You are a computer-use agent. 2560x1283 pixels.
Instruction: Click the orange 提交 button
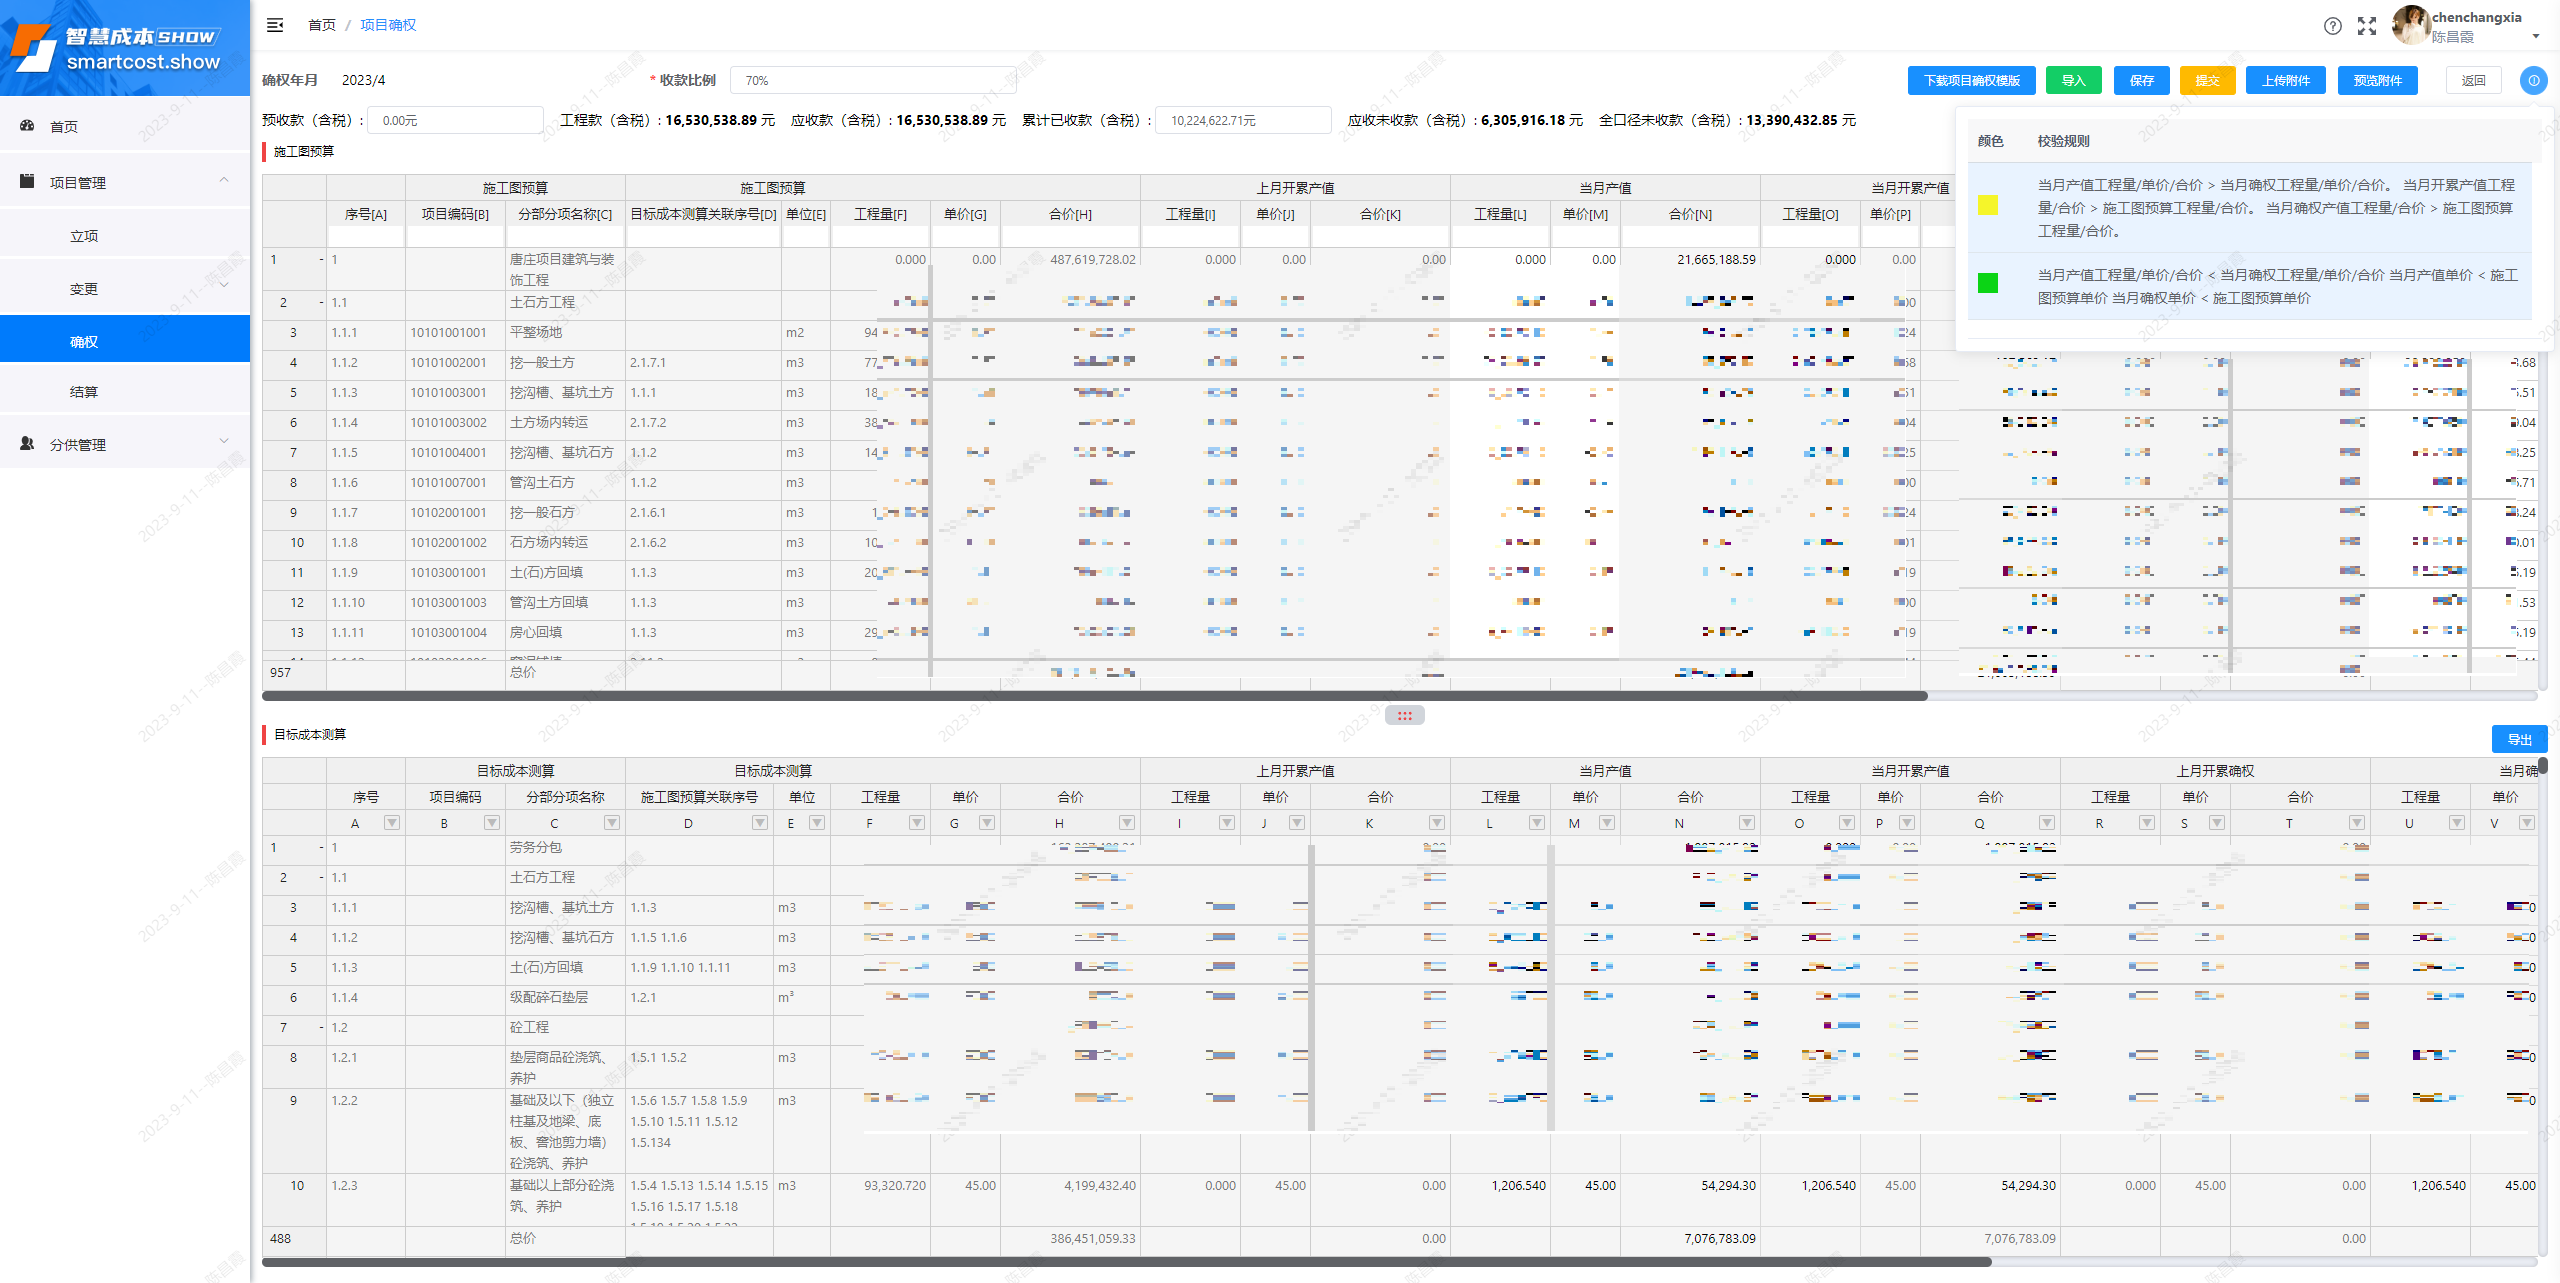[x=2207, y=81]
